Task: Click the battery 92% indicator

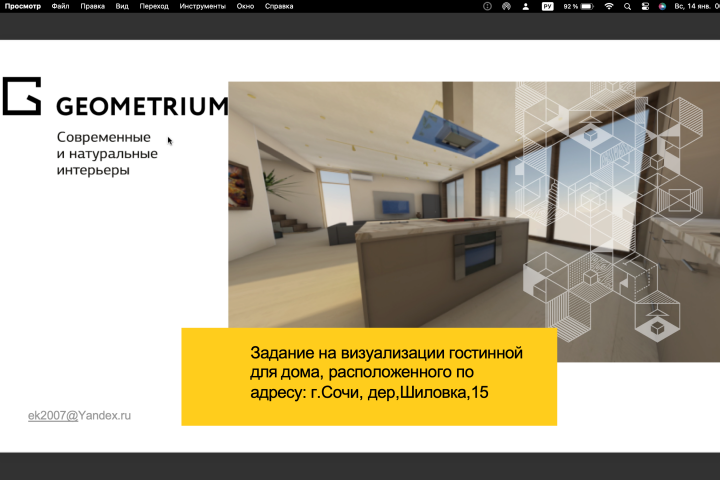Action: pyautogui.click(x=579, y=6)
